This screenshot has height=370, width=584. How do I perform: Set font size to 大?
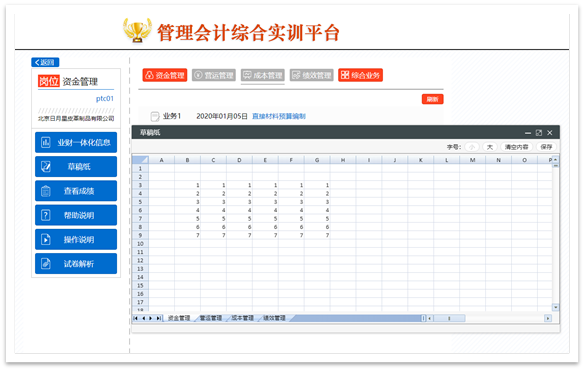coord(490,147)
